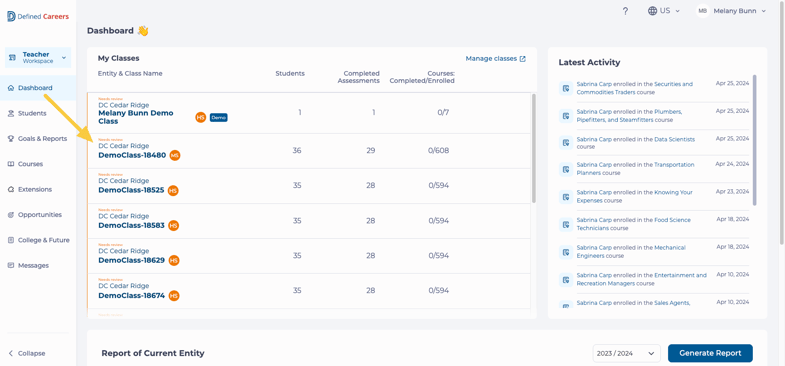785x366 pixels.
Task: Click the activity icon for Knowing Your Expenses
Action: pyautogui.click(x=566, y=197)
